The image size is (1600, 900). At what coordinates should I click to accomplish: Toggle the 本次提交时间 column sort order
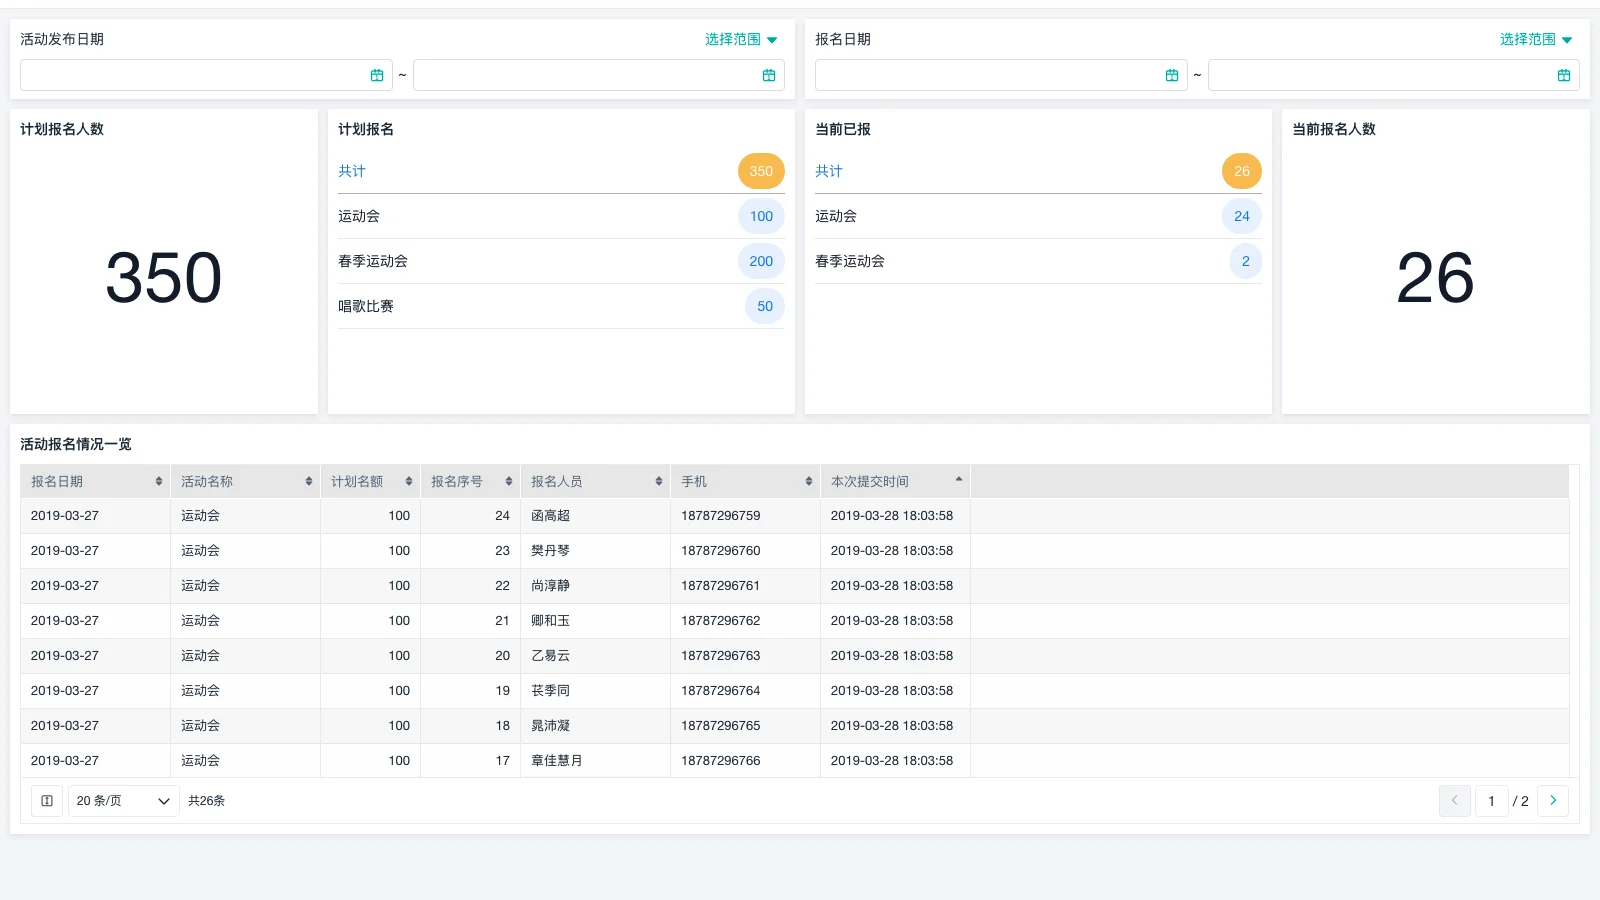958,481
